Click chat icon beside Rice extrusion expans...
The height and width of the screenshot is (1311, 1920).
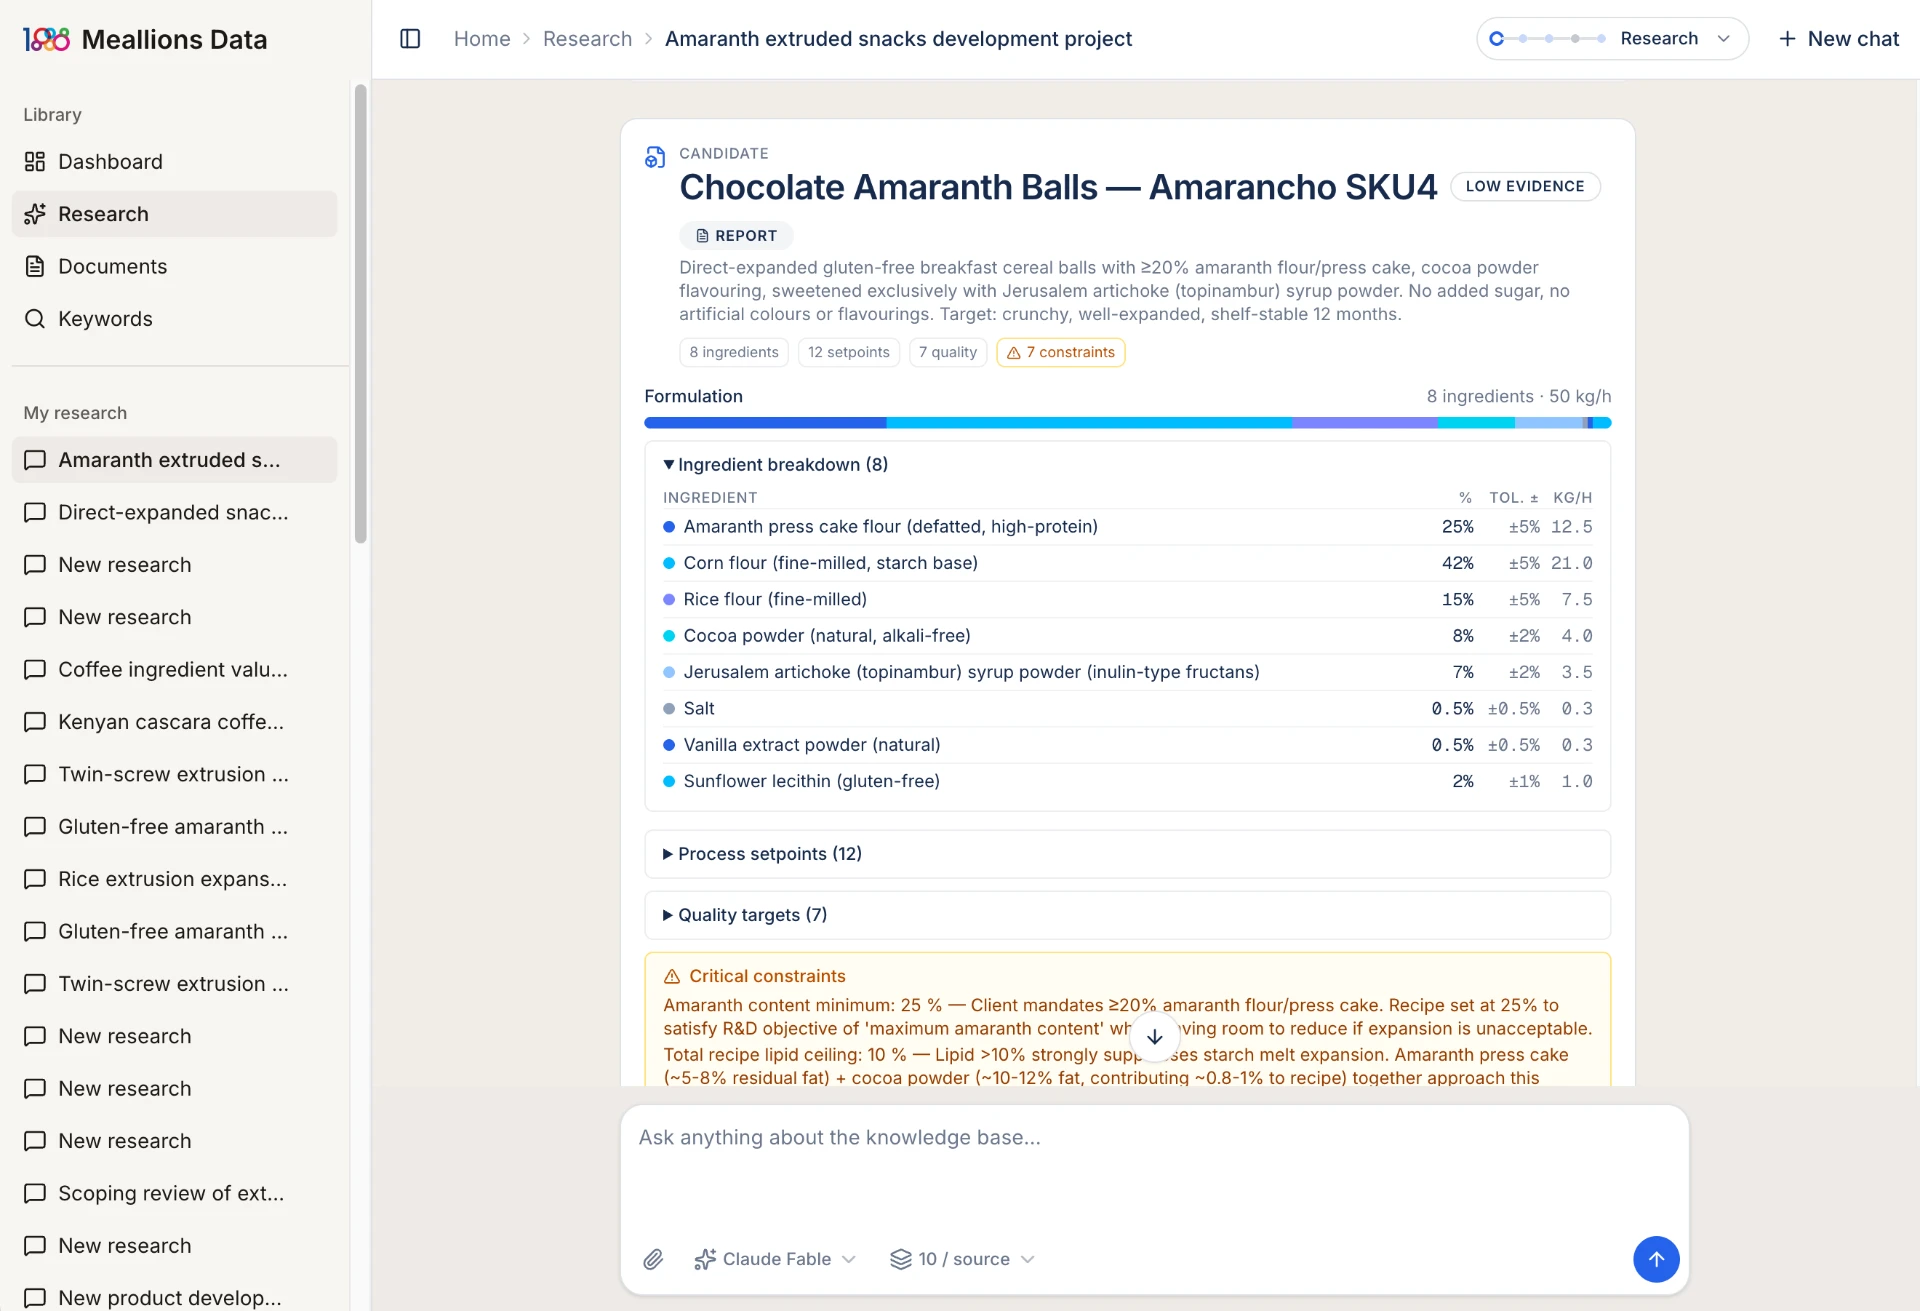[x=35, y=879]
